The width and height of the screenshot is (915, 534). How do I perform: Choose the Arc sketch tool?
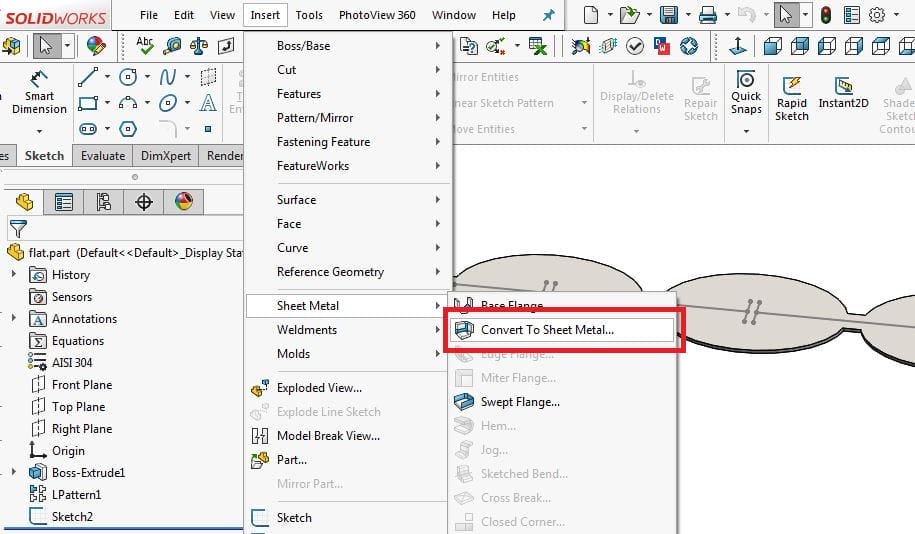pyautogui.click(x=128, y=103)
